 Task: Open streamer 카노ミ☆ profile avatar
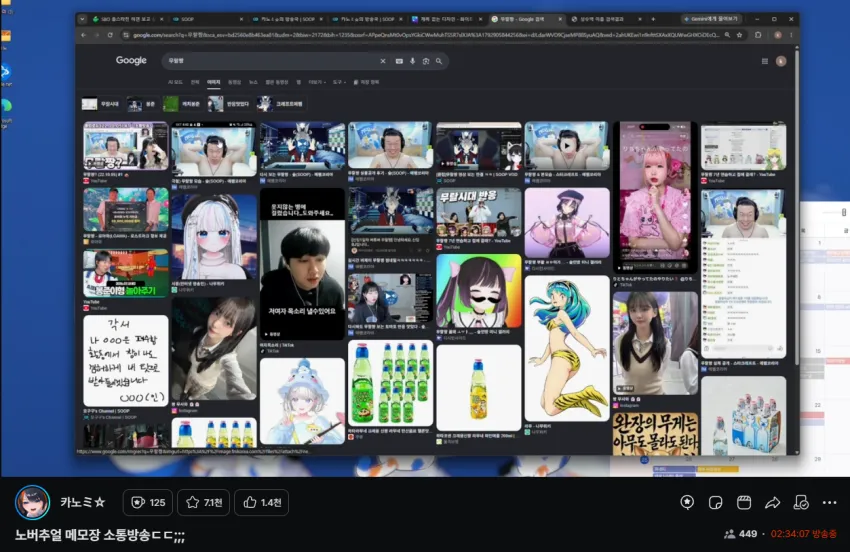pos(33,502)
